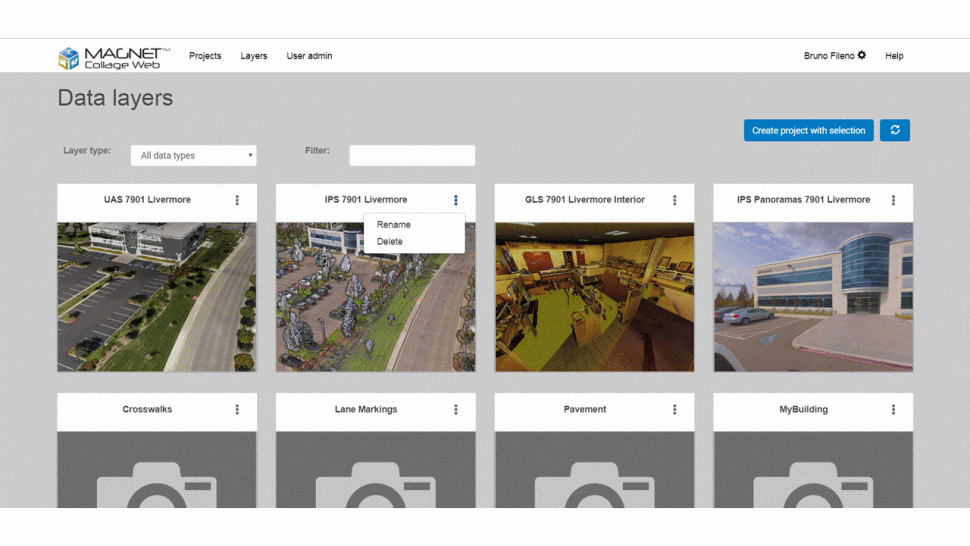Open the user settings gear icon
Image resolution: width=970 pixels, height=546 pixels.
tap(862, 55)
